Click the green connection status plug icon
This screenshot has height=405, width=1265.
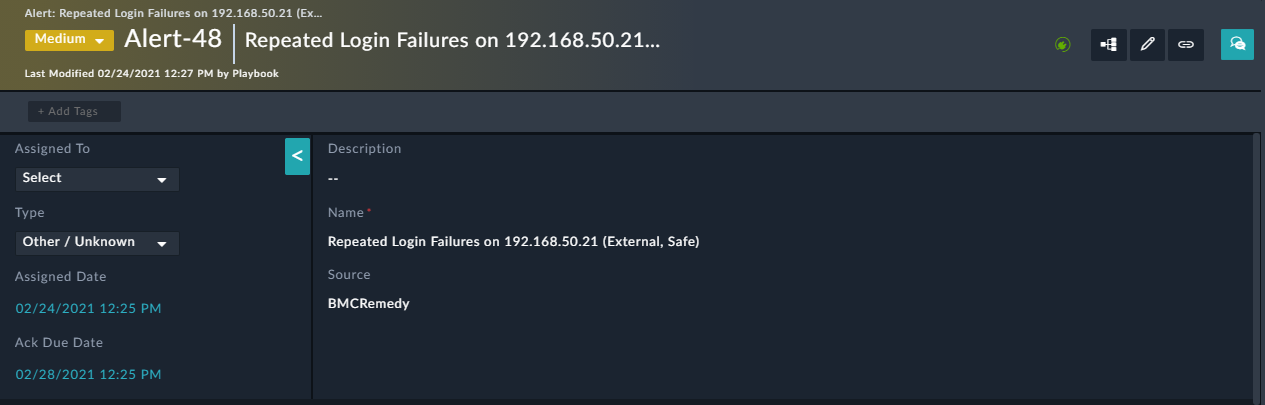tap(1063, 44)
